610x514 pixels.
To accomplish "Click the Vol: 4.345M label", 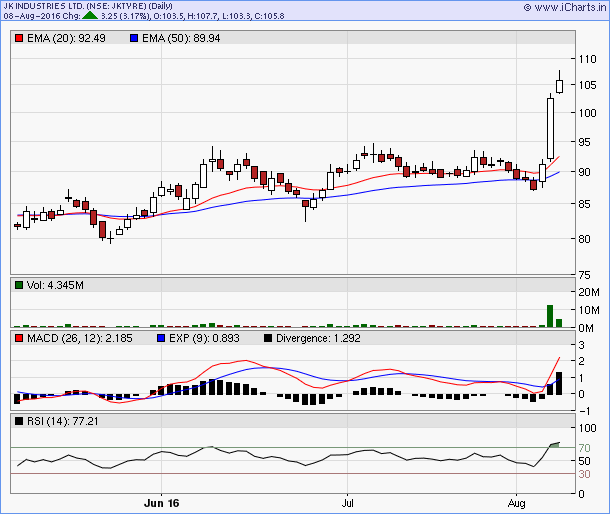I will [x=55, y=285].
